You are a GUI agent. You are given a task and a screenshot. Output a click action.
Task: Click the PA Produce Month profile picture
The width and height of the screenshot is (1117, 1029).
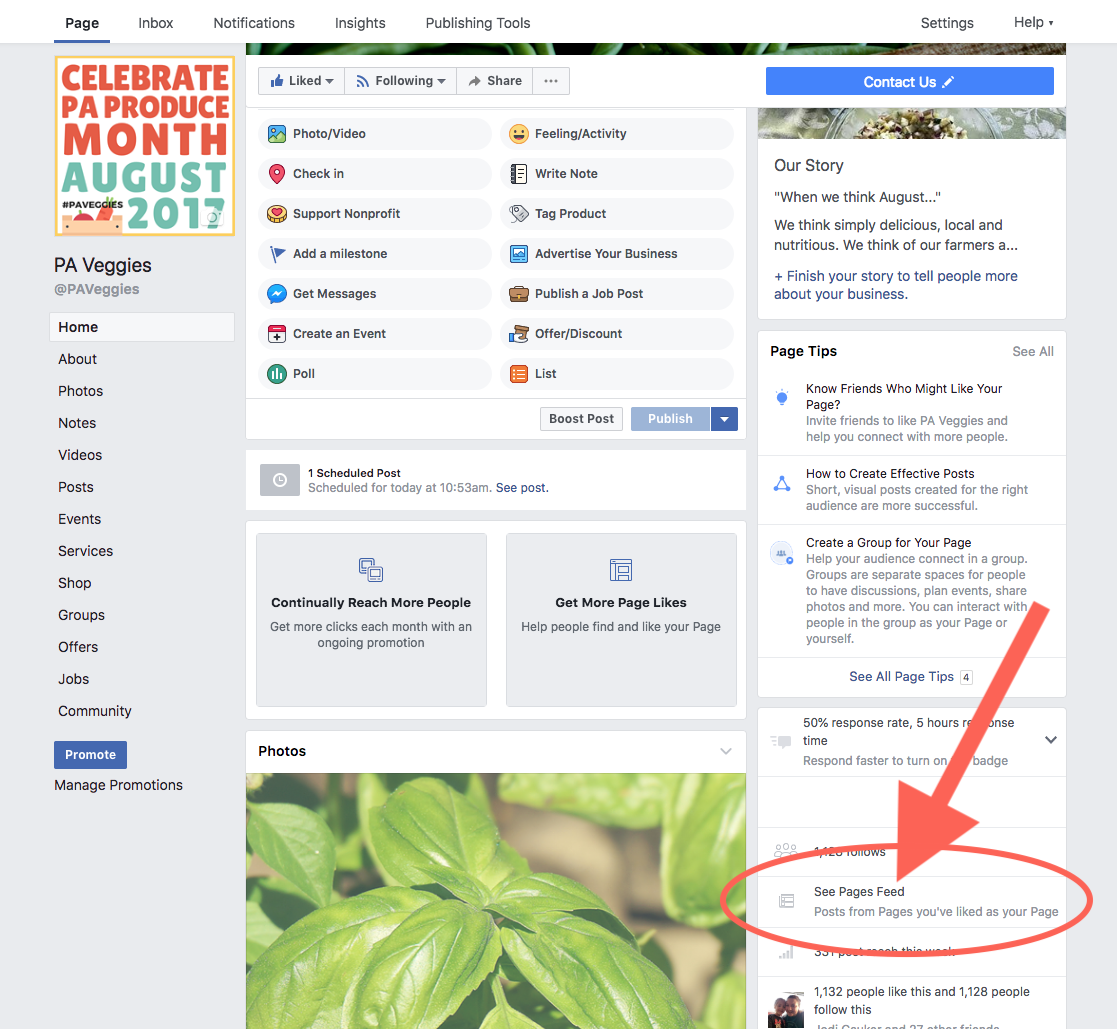pos(145,146)
